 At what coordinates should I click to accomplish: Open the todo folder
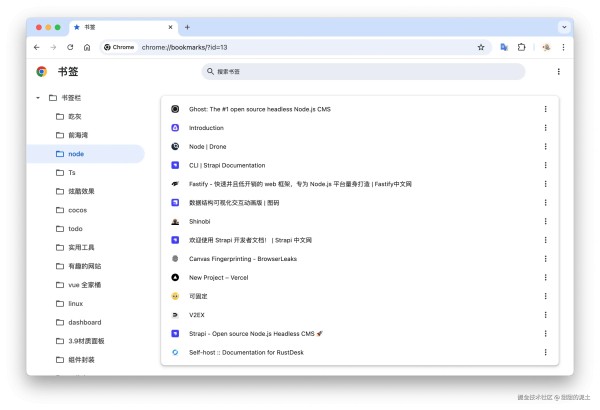pos(69,229)
